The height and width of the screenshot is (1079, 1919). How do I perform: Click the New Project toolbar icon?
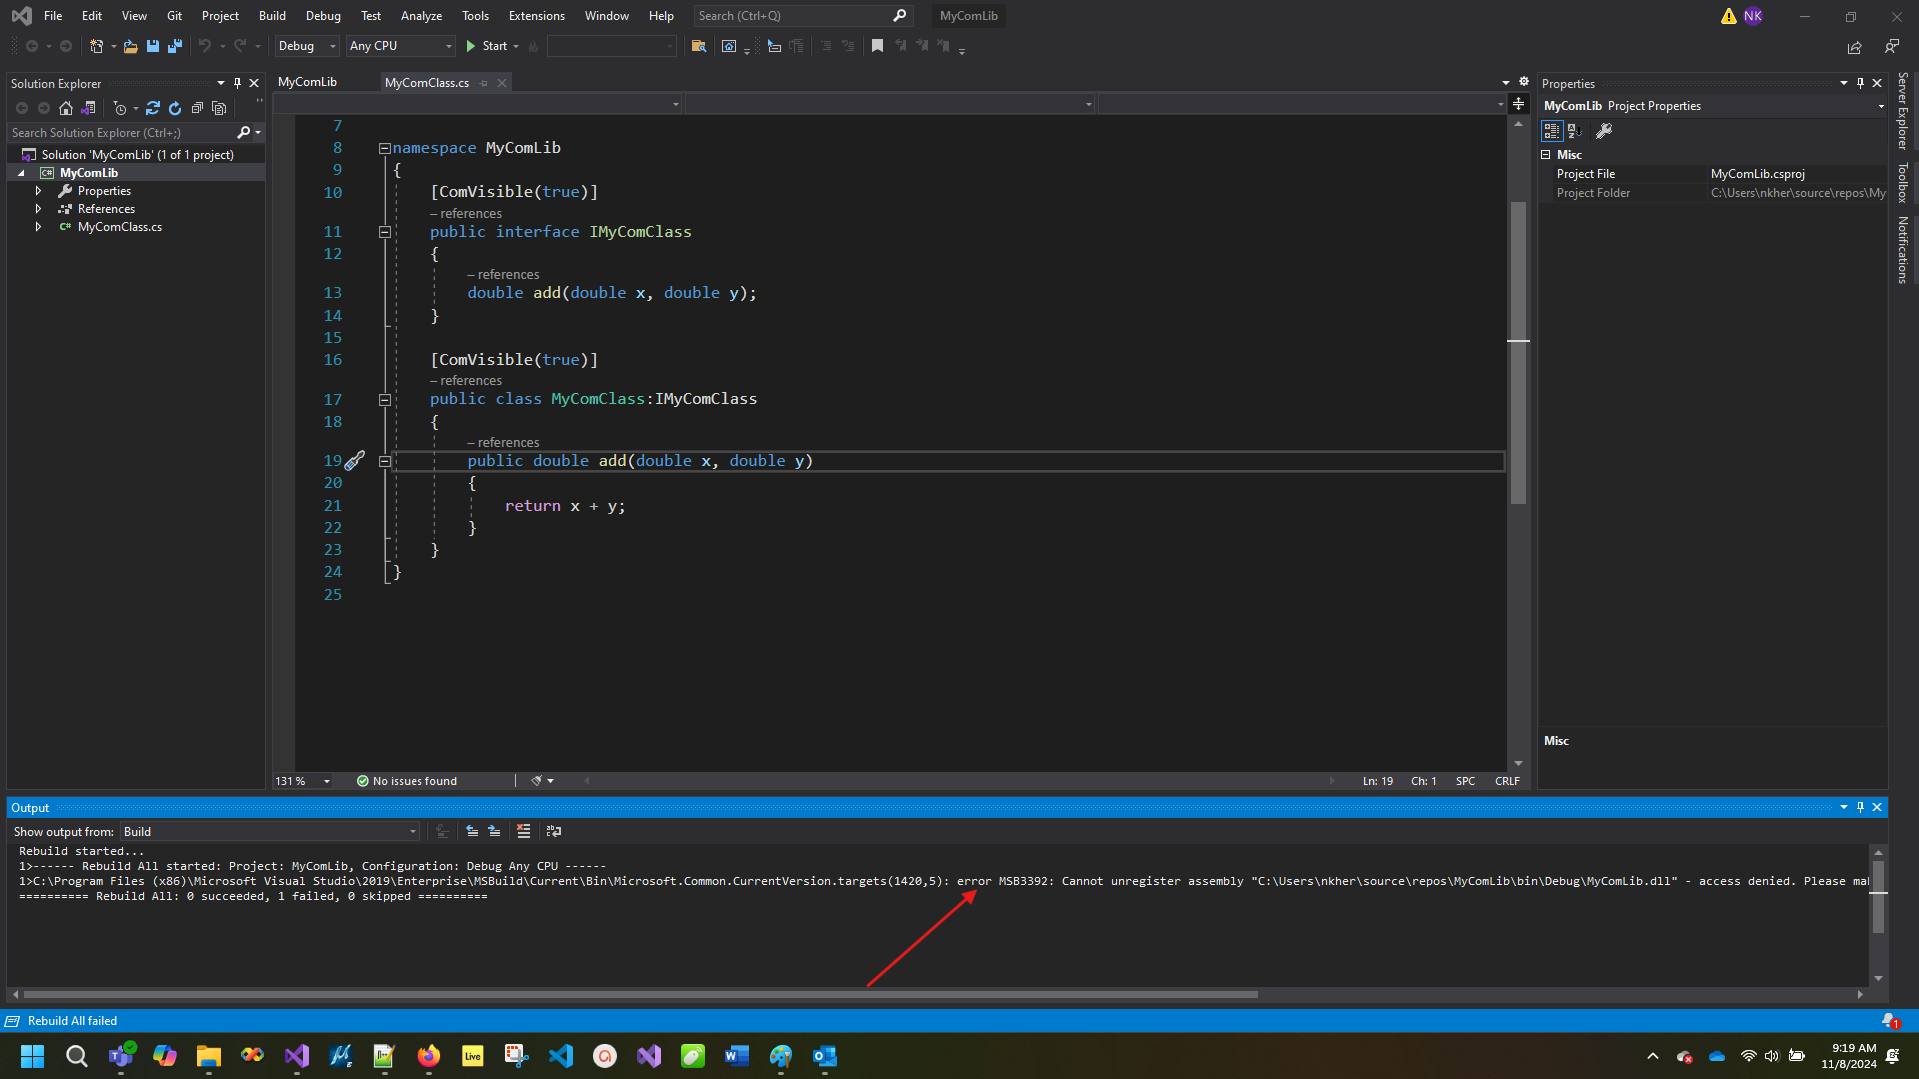click(x=97, y=46)
